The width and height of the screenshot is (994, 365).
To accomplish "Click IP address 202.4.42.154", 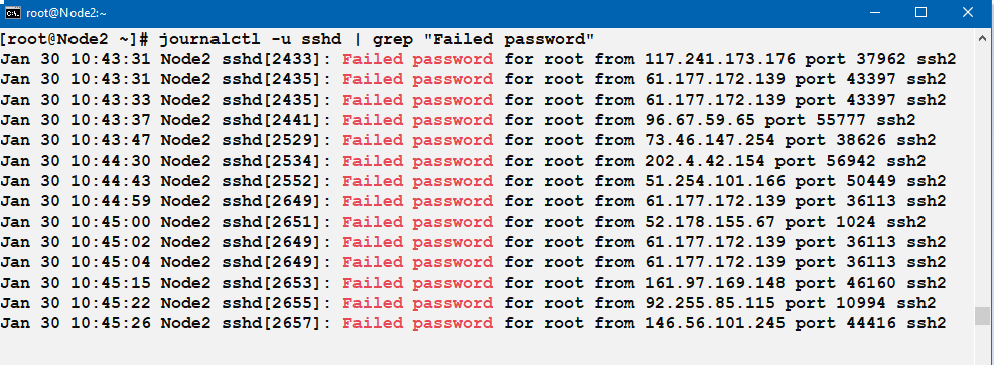I will tap(705, 161).
